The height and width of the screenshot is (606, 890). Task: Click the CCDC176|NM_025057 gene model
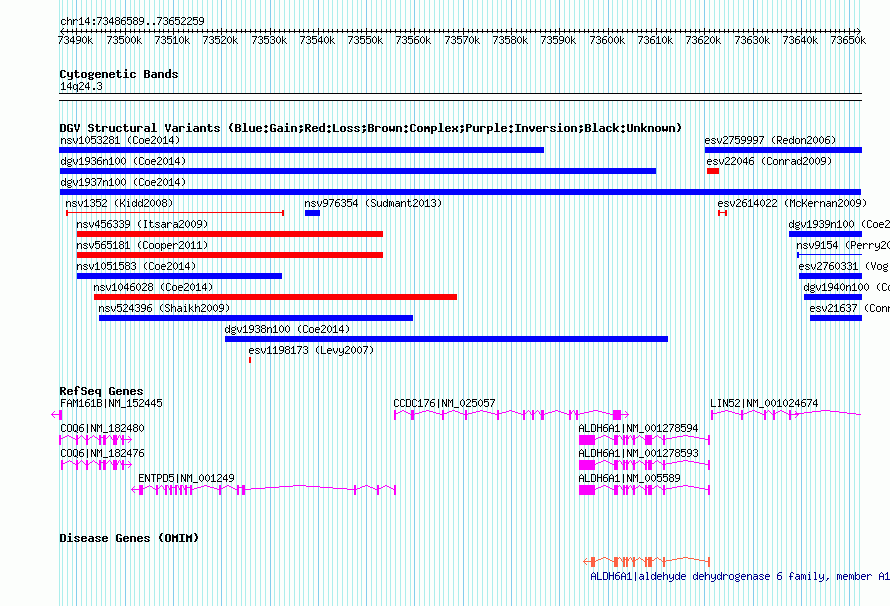pyautogui.click(x=511, y=415)
